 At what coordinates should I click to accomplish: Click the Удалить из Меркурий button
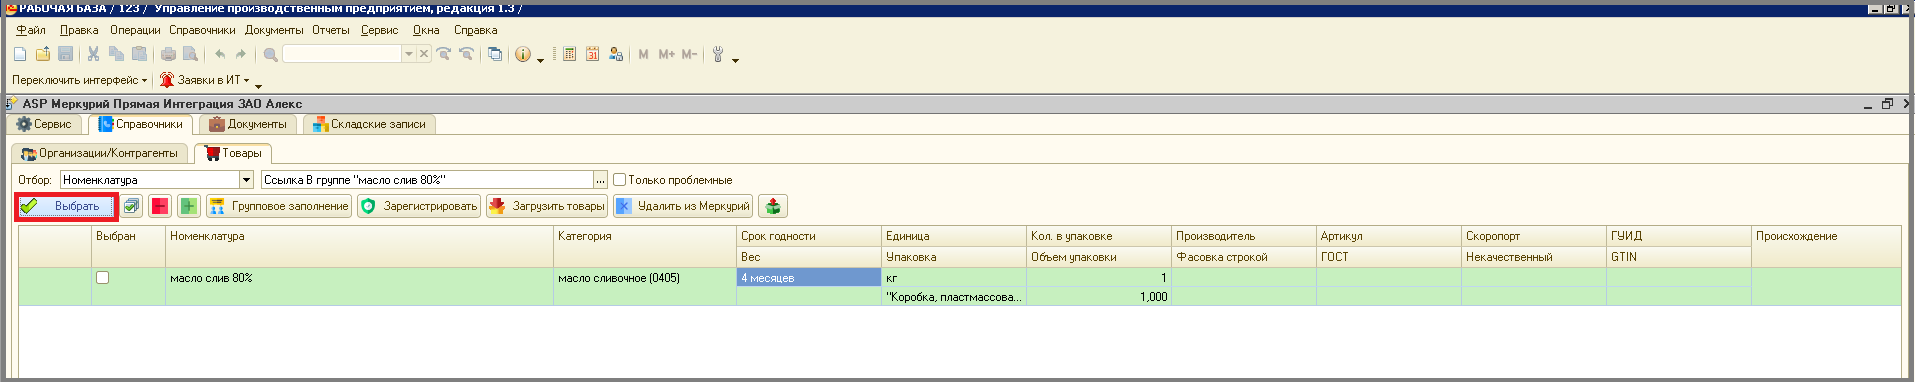[x=683, y=206]
